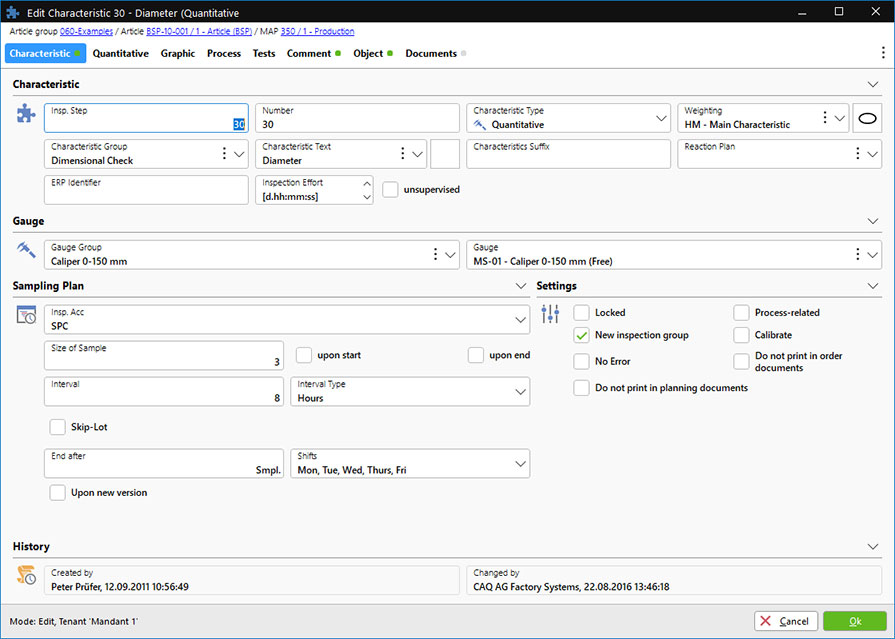This screenshot has height=639, width=895.
Task: Click the Settings sliders icon
Action: coord(550,314)
